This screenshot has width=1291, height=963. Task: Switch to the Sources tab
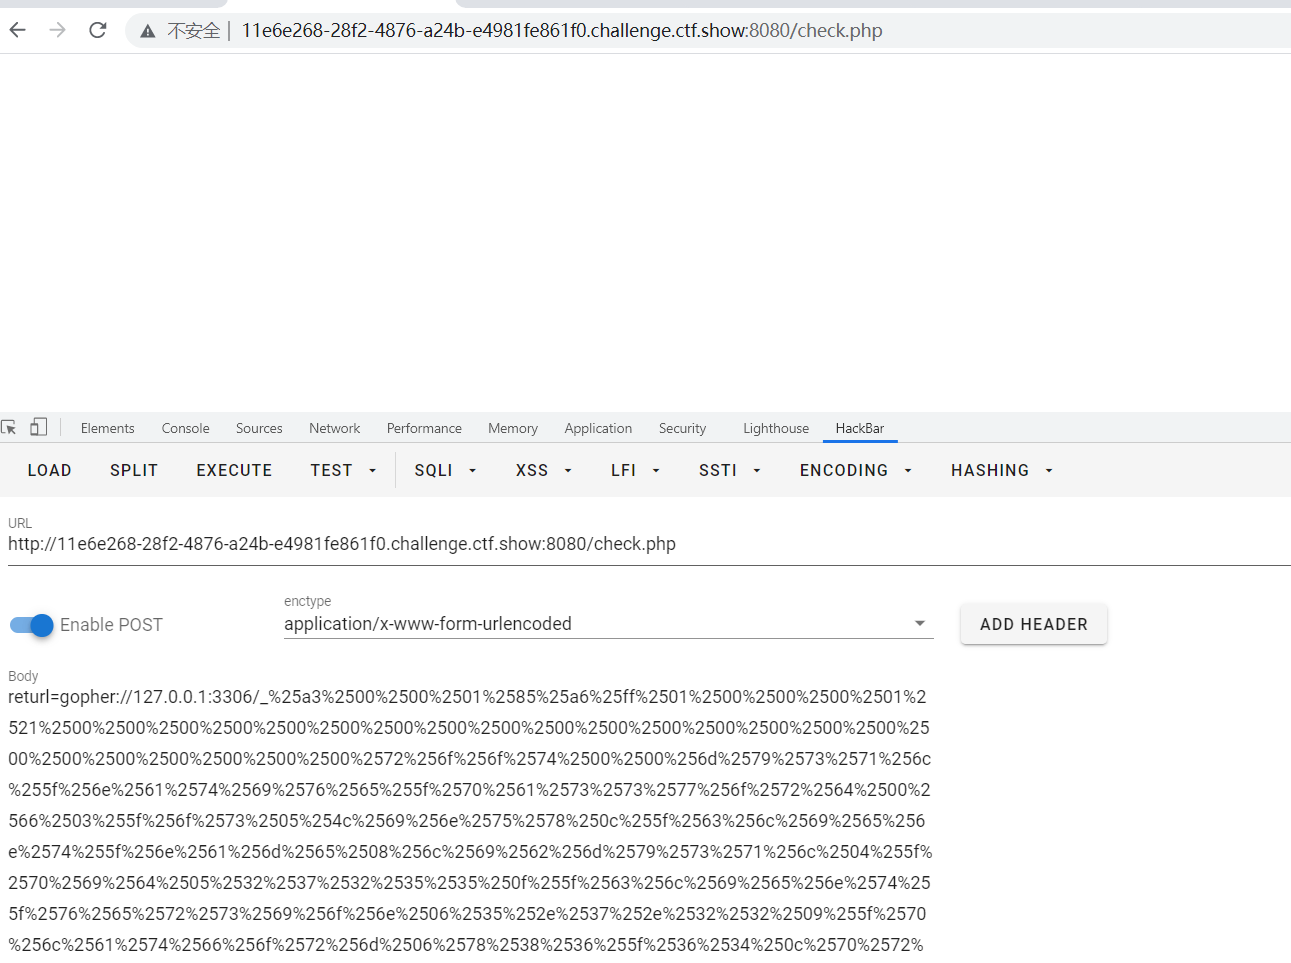point(259,428)
